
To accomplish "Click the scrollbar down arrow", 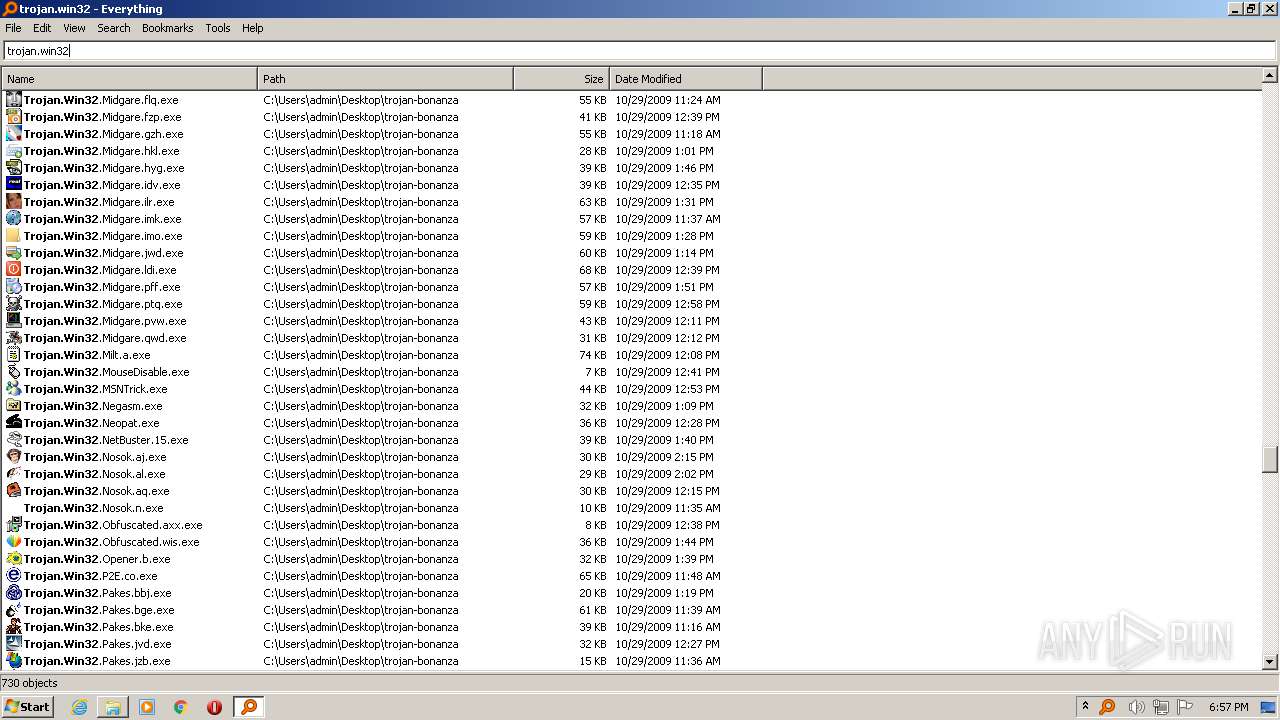I will tap(1270, 662).
